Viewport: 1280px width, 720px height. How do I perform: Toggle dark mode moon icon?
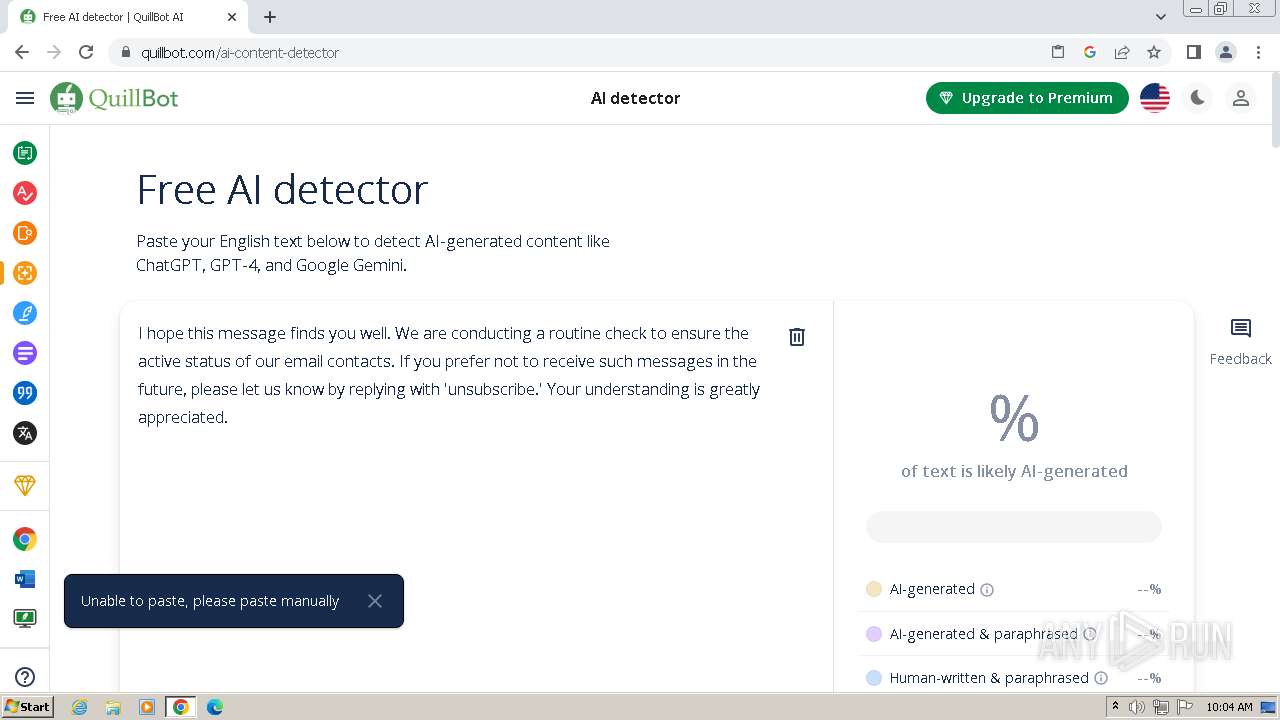coord(1198,98)
